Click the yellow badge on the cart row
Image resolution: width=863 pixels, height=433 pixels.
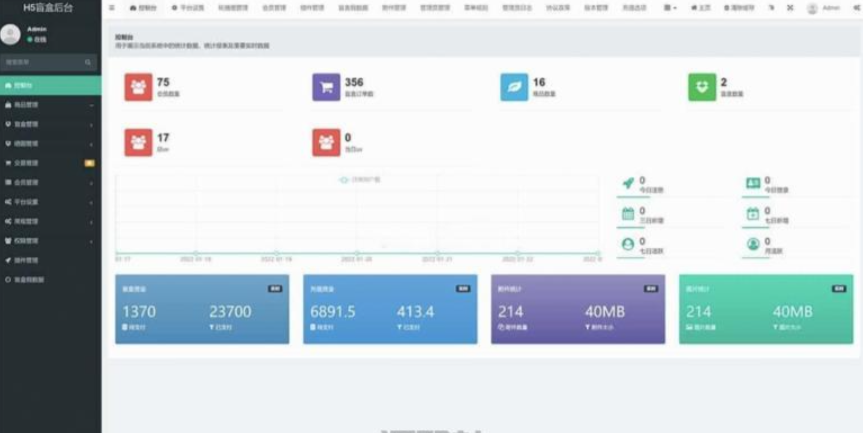89,163
